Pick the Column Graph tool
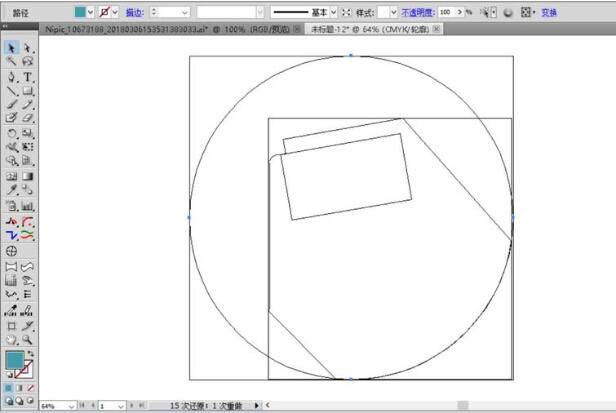 [x=27, y=206]
